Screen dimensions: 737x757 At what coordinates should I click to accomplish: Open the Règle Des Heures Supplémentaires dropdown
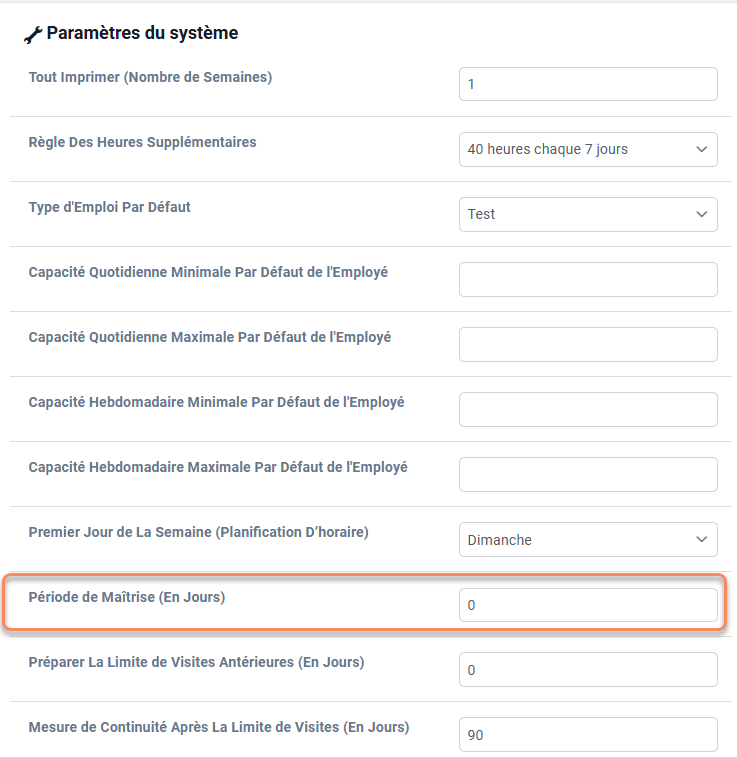(x=588, y=150)
